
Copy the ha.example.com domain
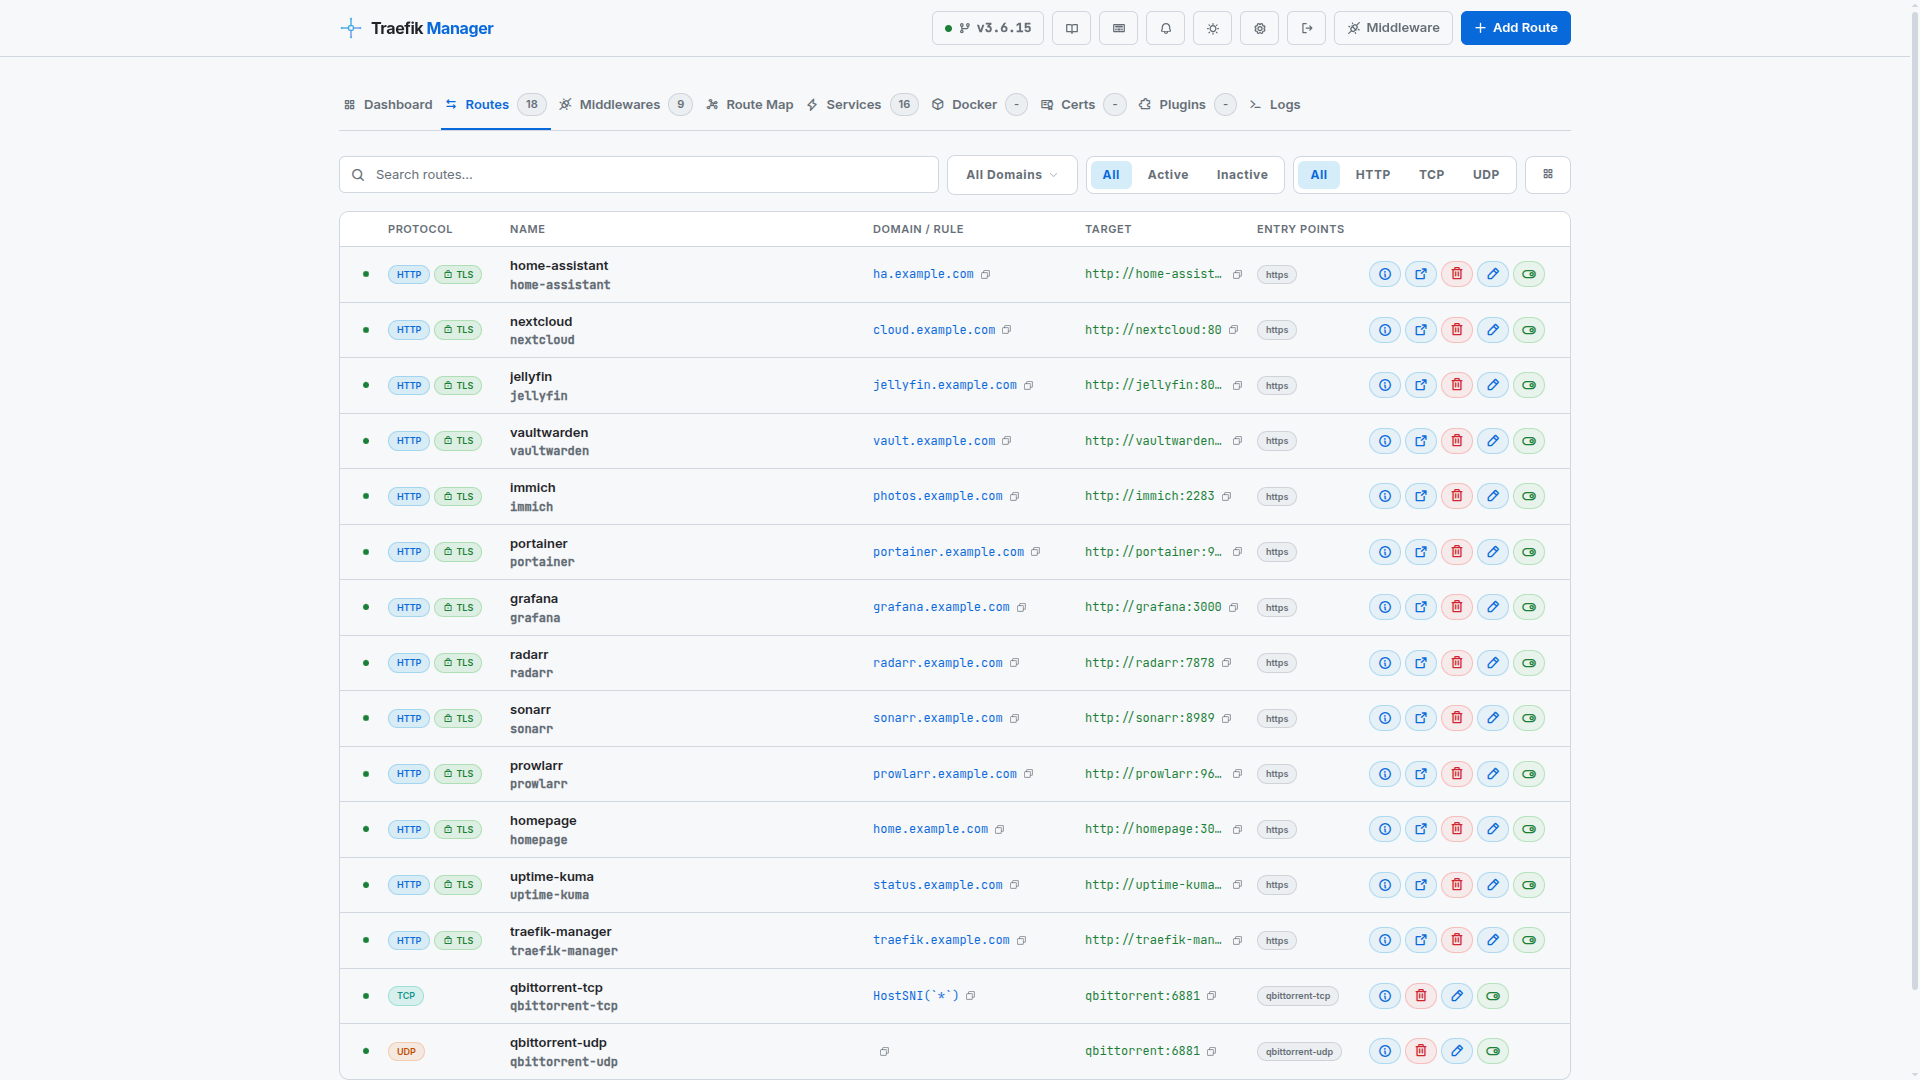pyautogui.click(x=985, y=275)
